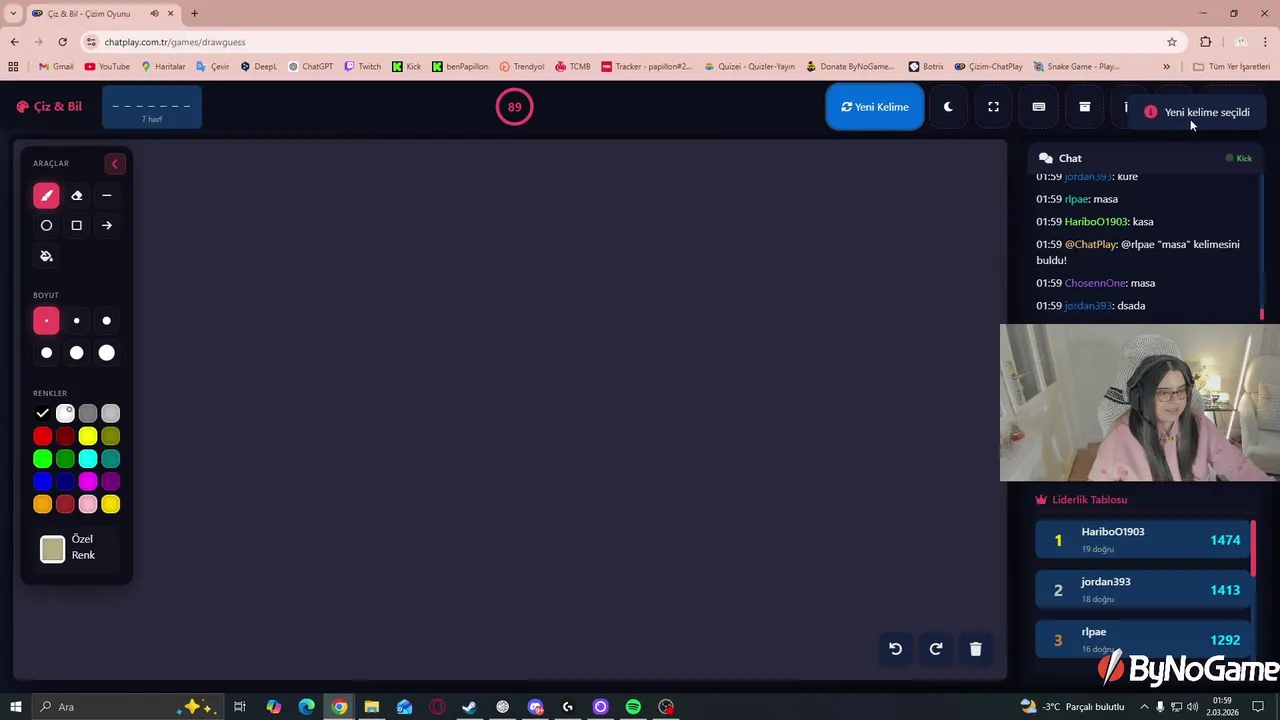The width and height of the screenshot is (1280, 720).
Task: Select the eraser tool
Action: tap(76, 196)
